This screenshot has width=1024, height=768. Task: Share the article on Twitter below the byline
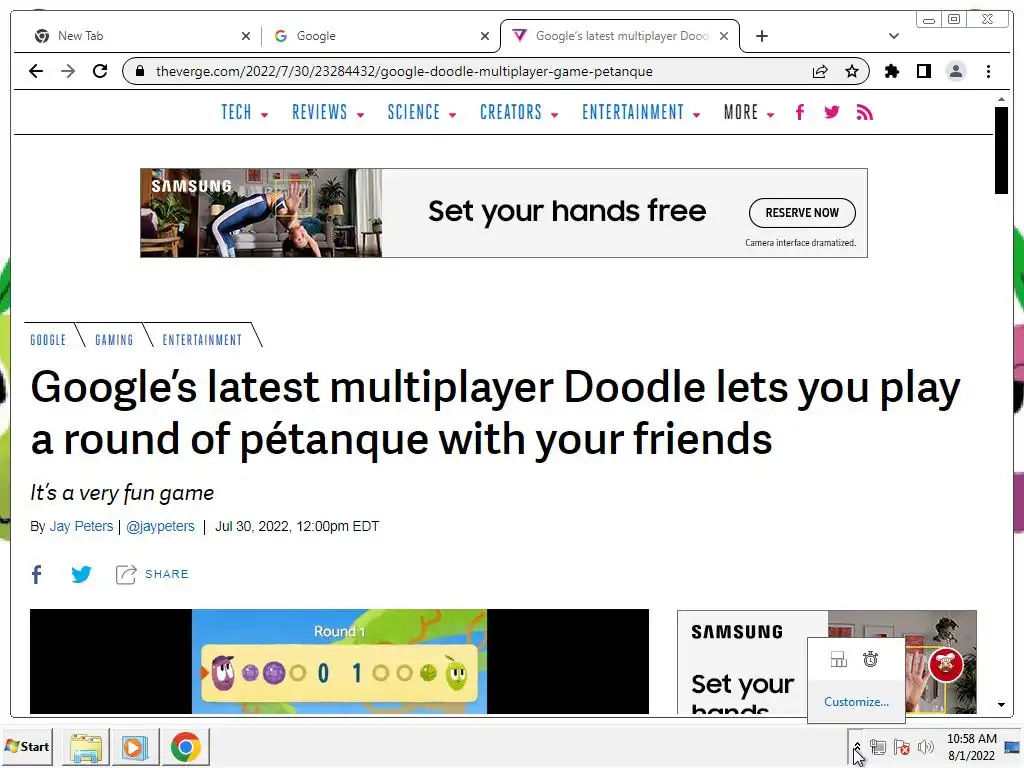(x=81, y=574)
